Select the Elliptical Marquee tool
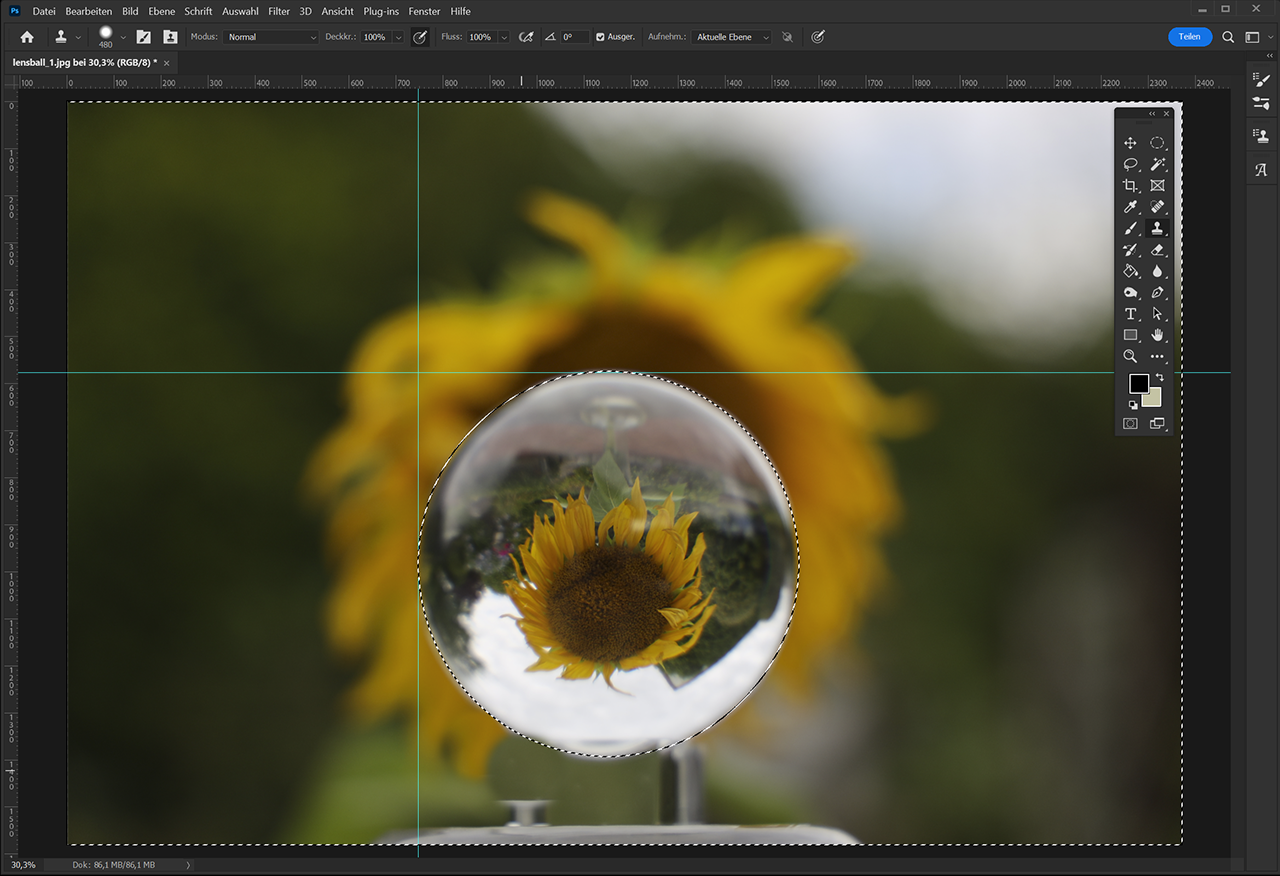 [1157, 143]
